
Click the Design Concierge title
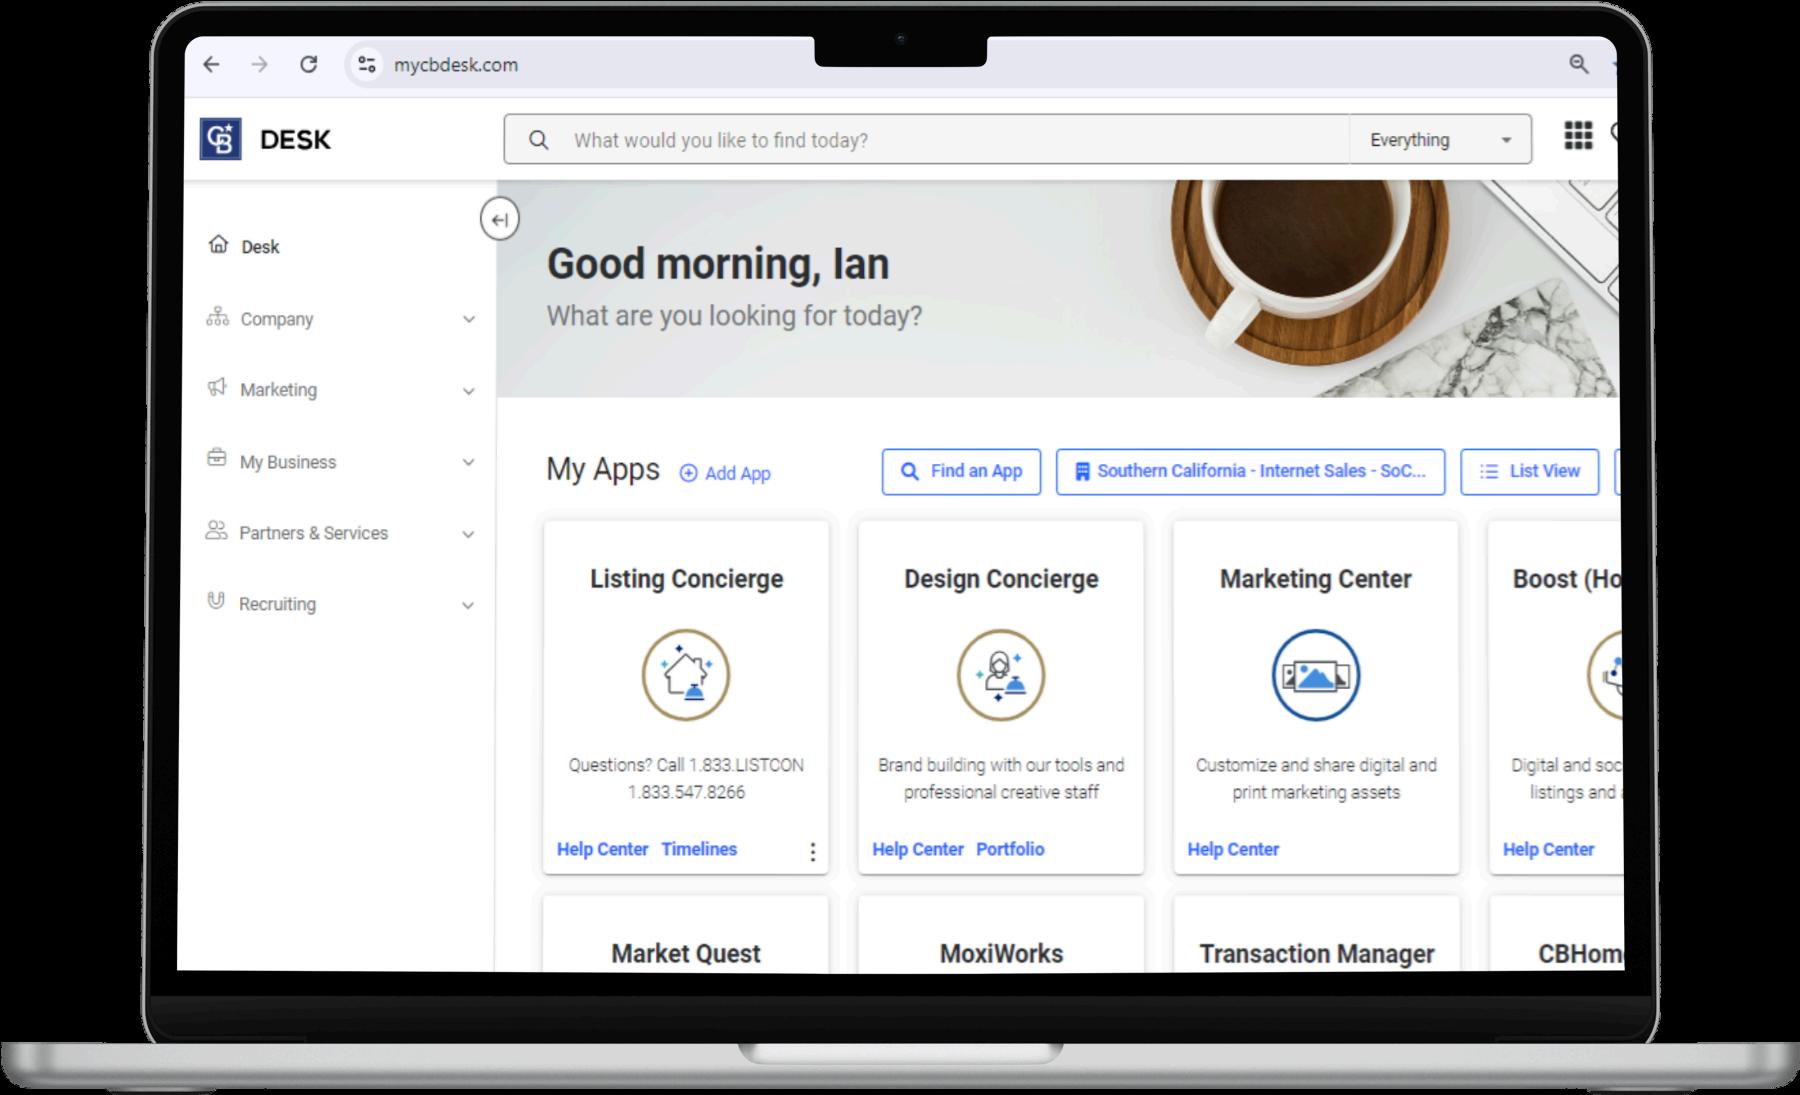point(1001,579)
